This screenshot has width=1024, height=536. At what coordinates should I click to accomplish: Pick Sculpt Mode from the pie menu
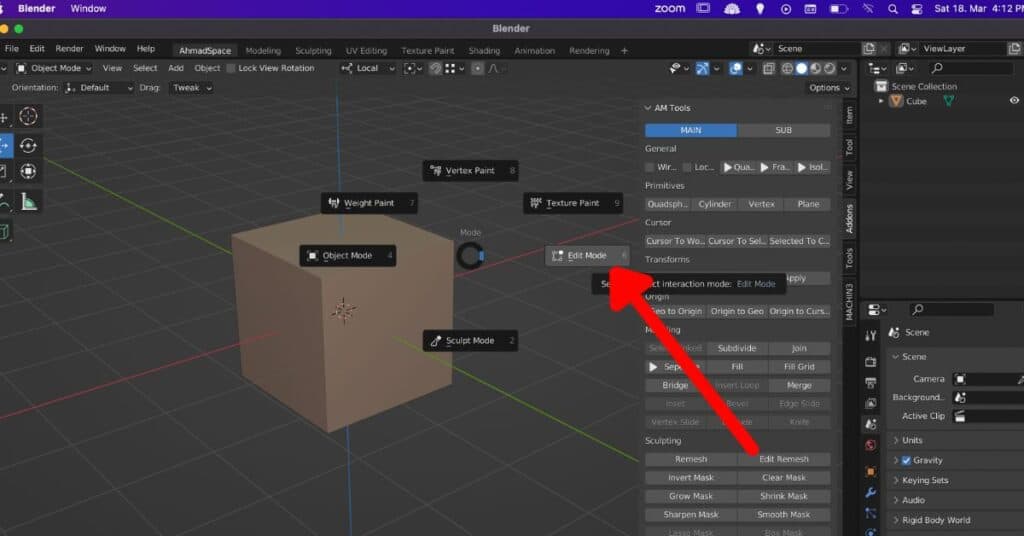click(x=469, y=341)
